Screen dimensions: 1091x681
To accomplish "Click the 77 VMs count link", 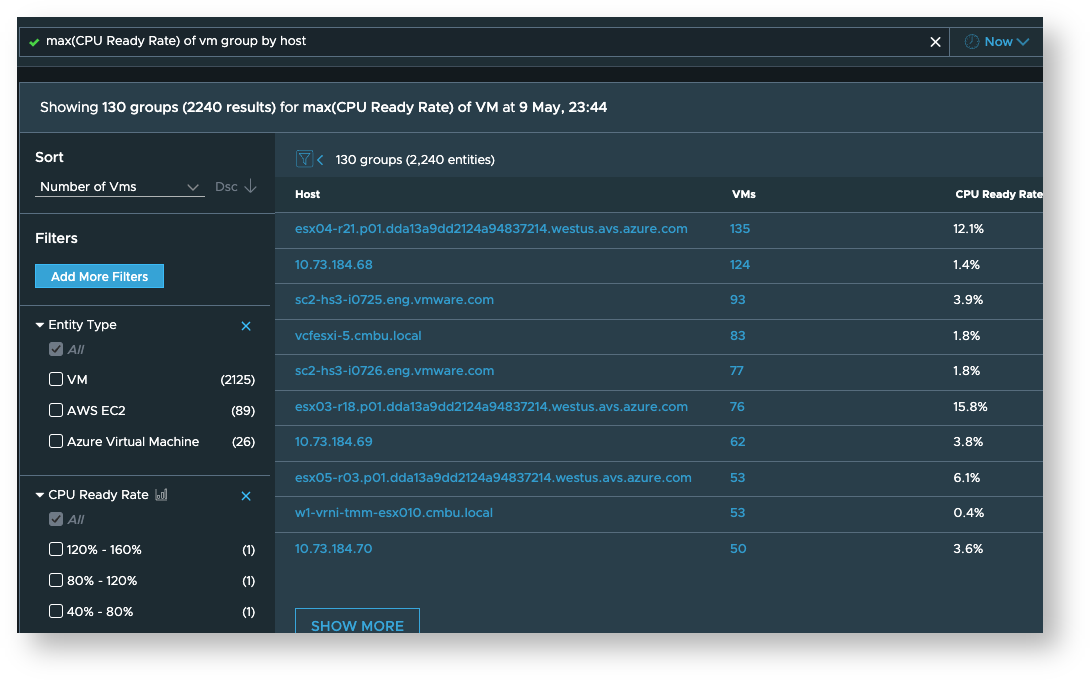I will tap(737, 371).
